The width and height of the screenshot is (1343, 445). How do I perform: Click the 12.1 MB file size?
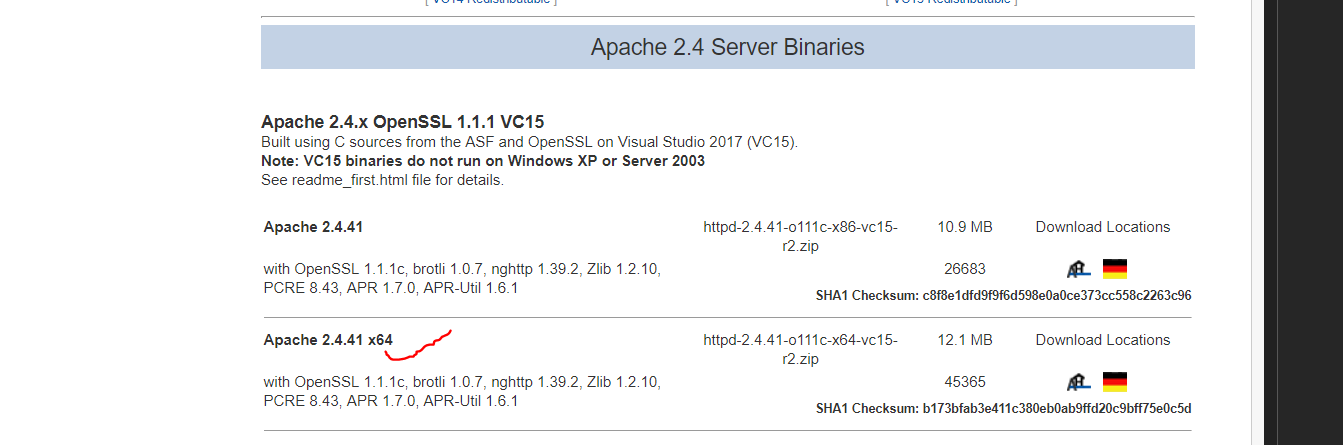point(964,340)
